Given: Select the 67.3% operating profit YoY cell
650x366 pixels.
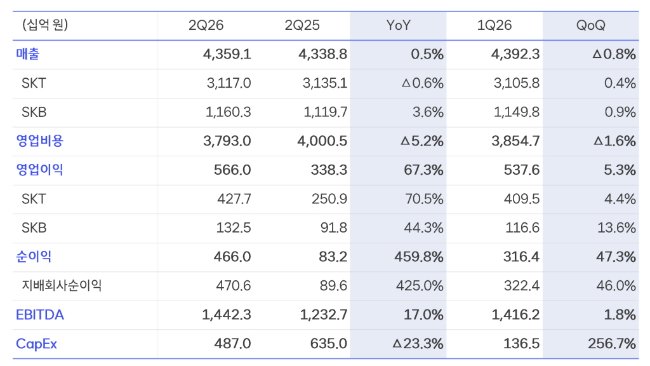Looking at the screenshot, I should [424, 170].
